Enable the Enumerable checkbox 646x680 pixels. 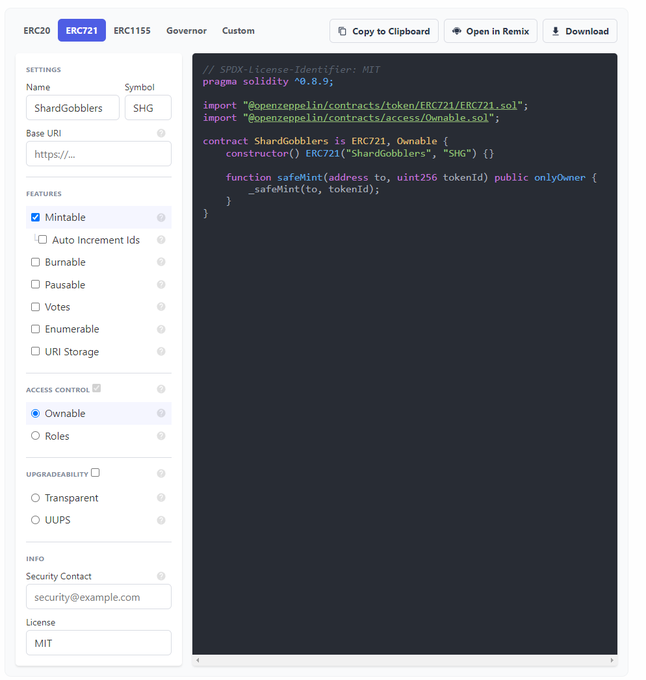pos(36,329)
